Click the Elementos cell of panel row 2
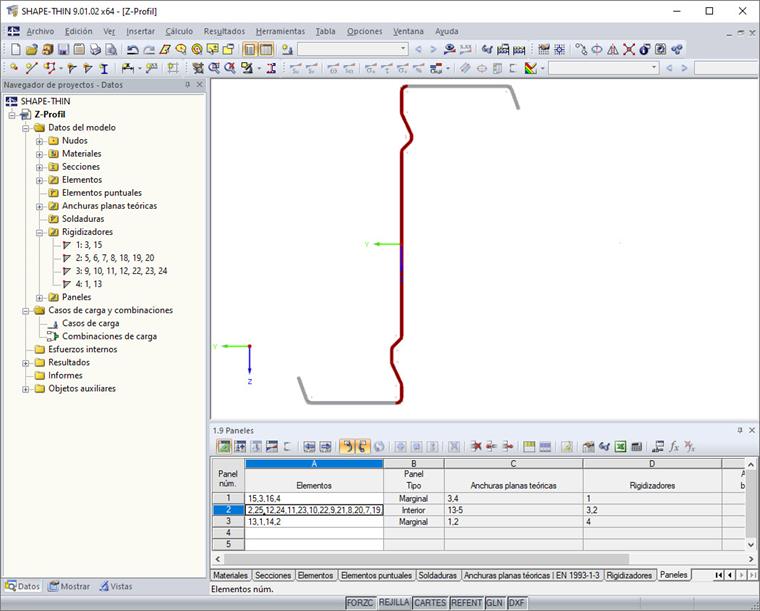 314,510
